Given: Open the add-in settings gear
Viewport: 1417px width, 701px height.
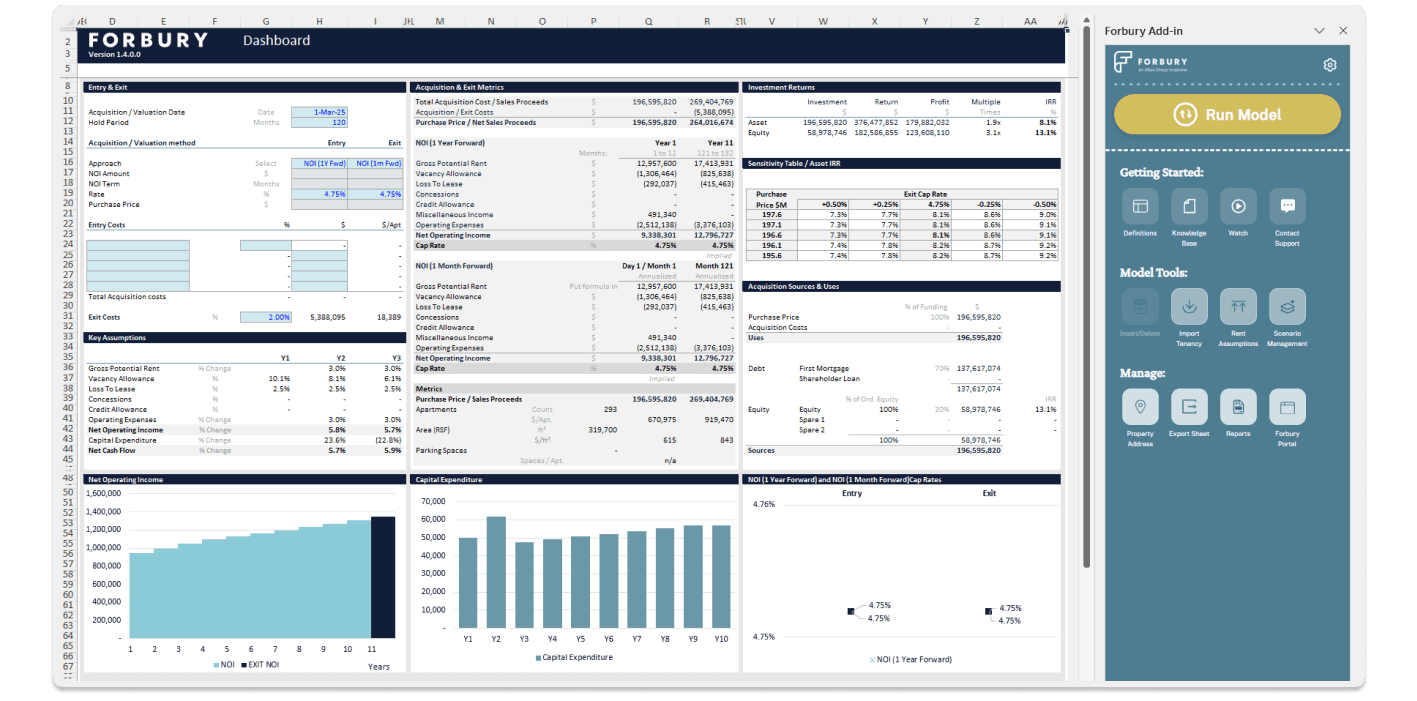Looking at the screenshot, I should 1329,64.
